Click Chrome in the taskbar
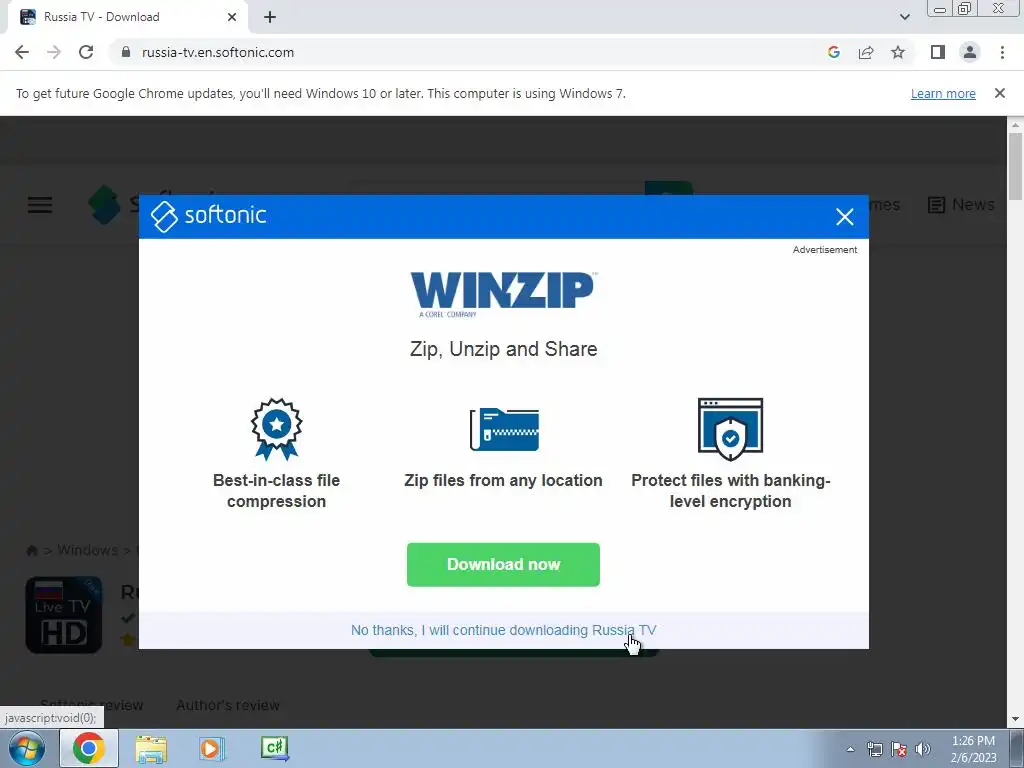The height and width of the screenshot is (768, 1024). [89, 748]
